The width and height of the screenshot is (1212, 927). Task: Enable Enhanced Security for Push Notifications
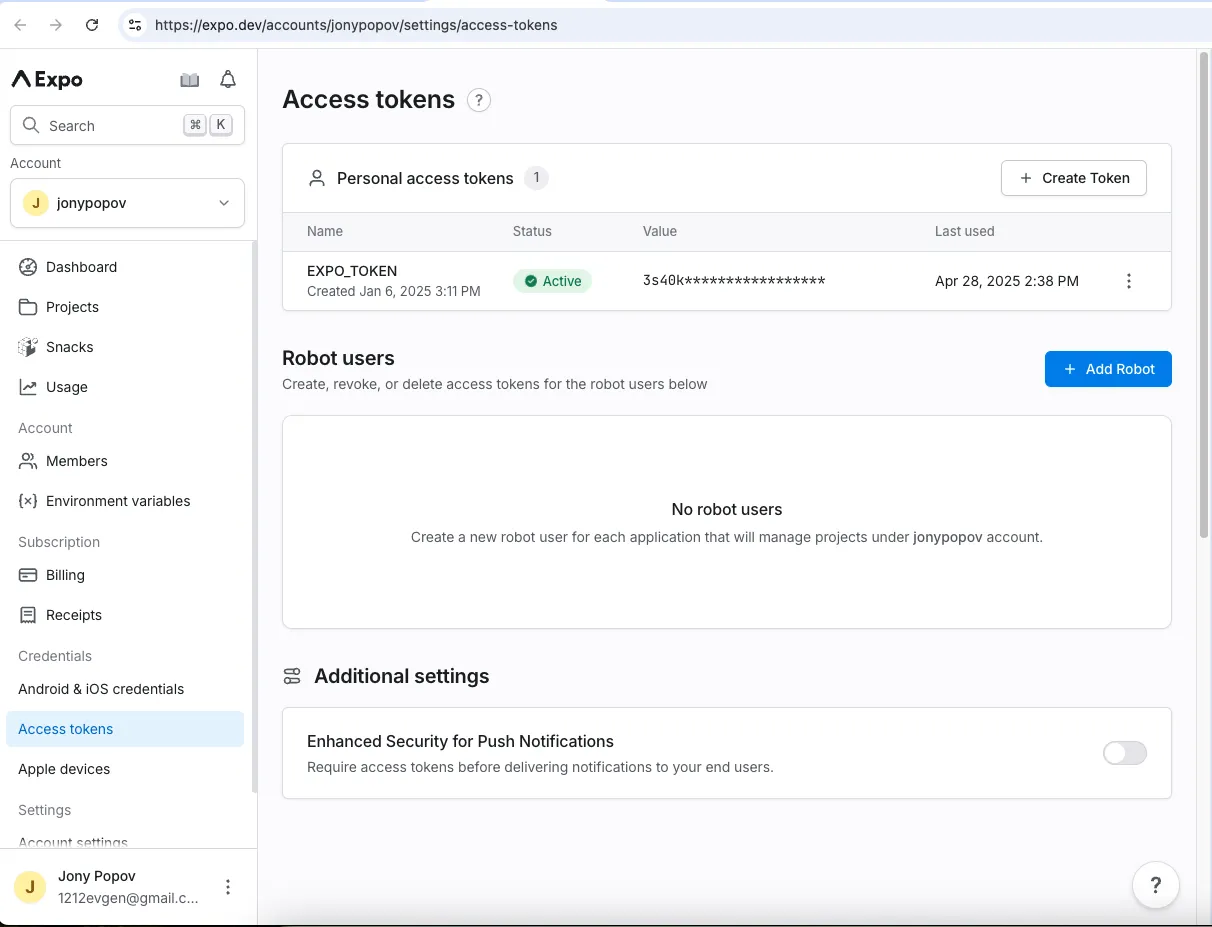click(1125, 753)
